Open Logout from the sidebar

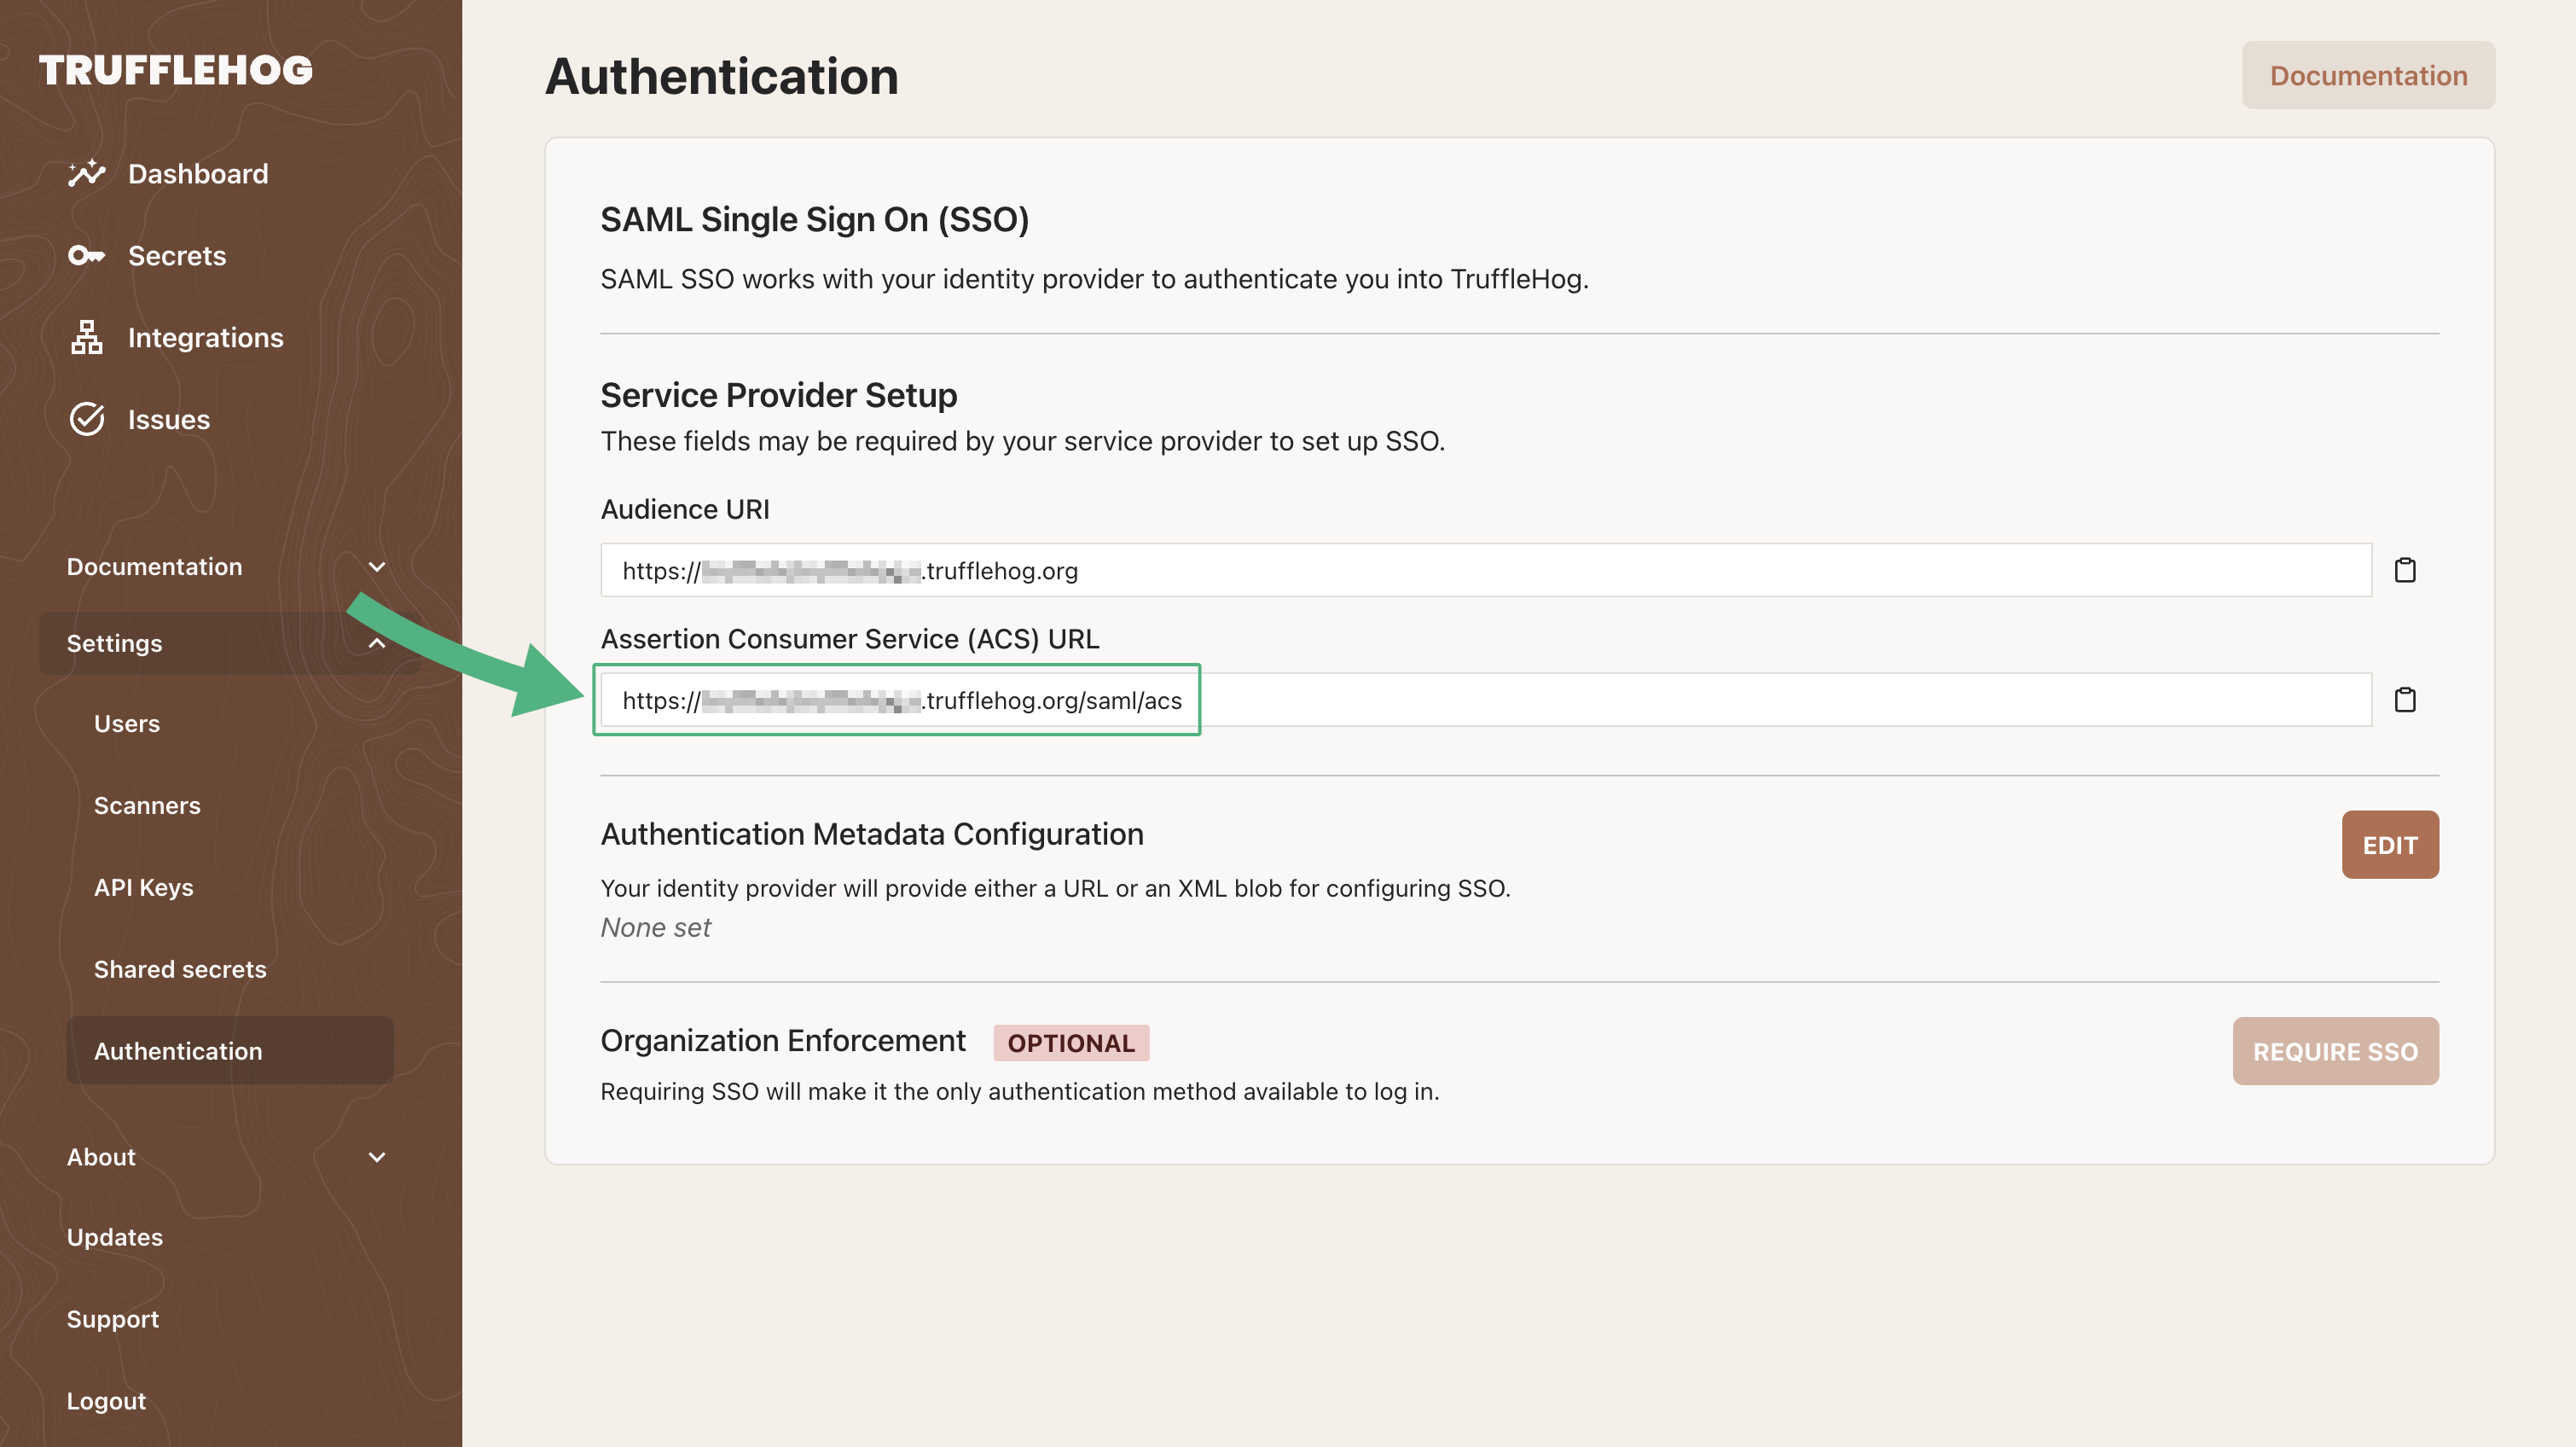click(x=106, y=1400)
